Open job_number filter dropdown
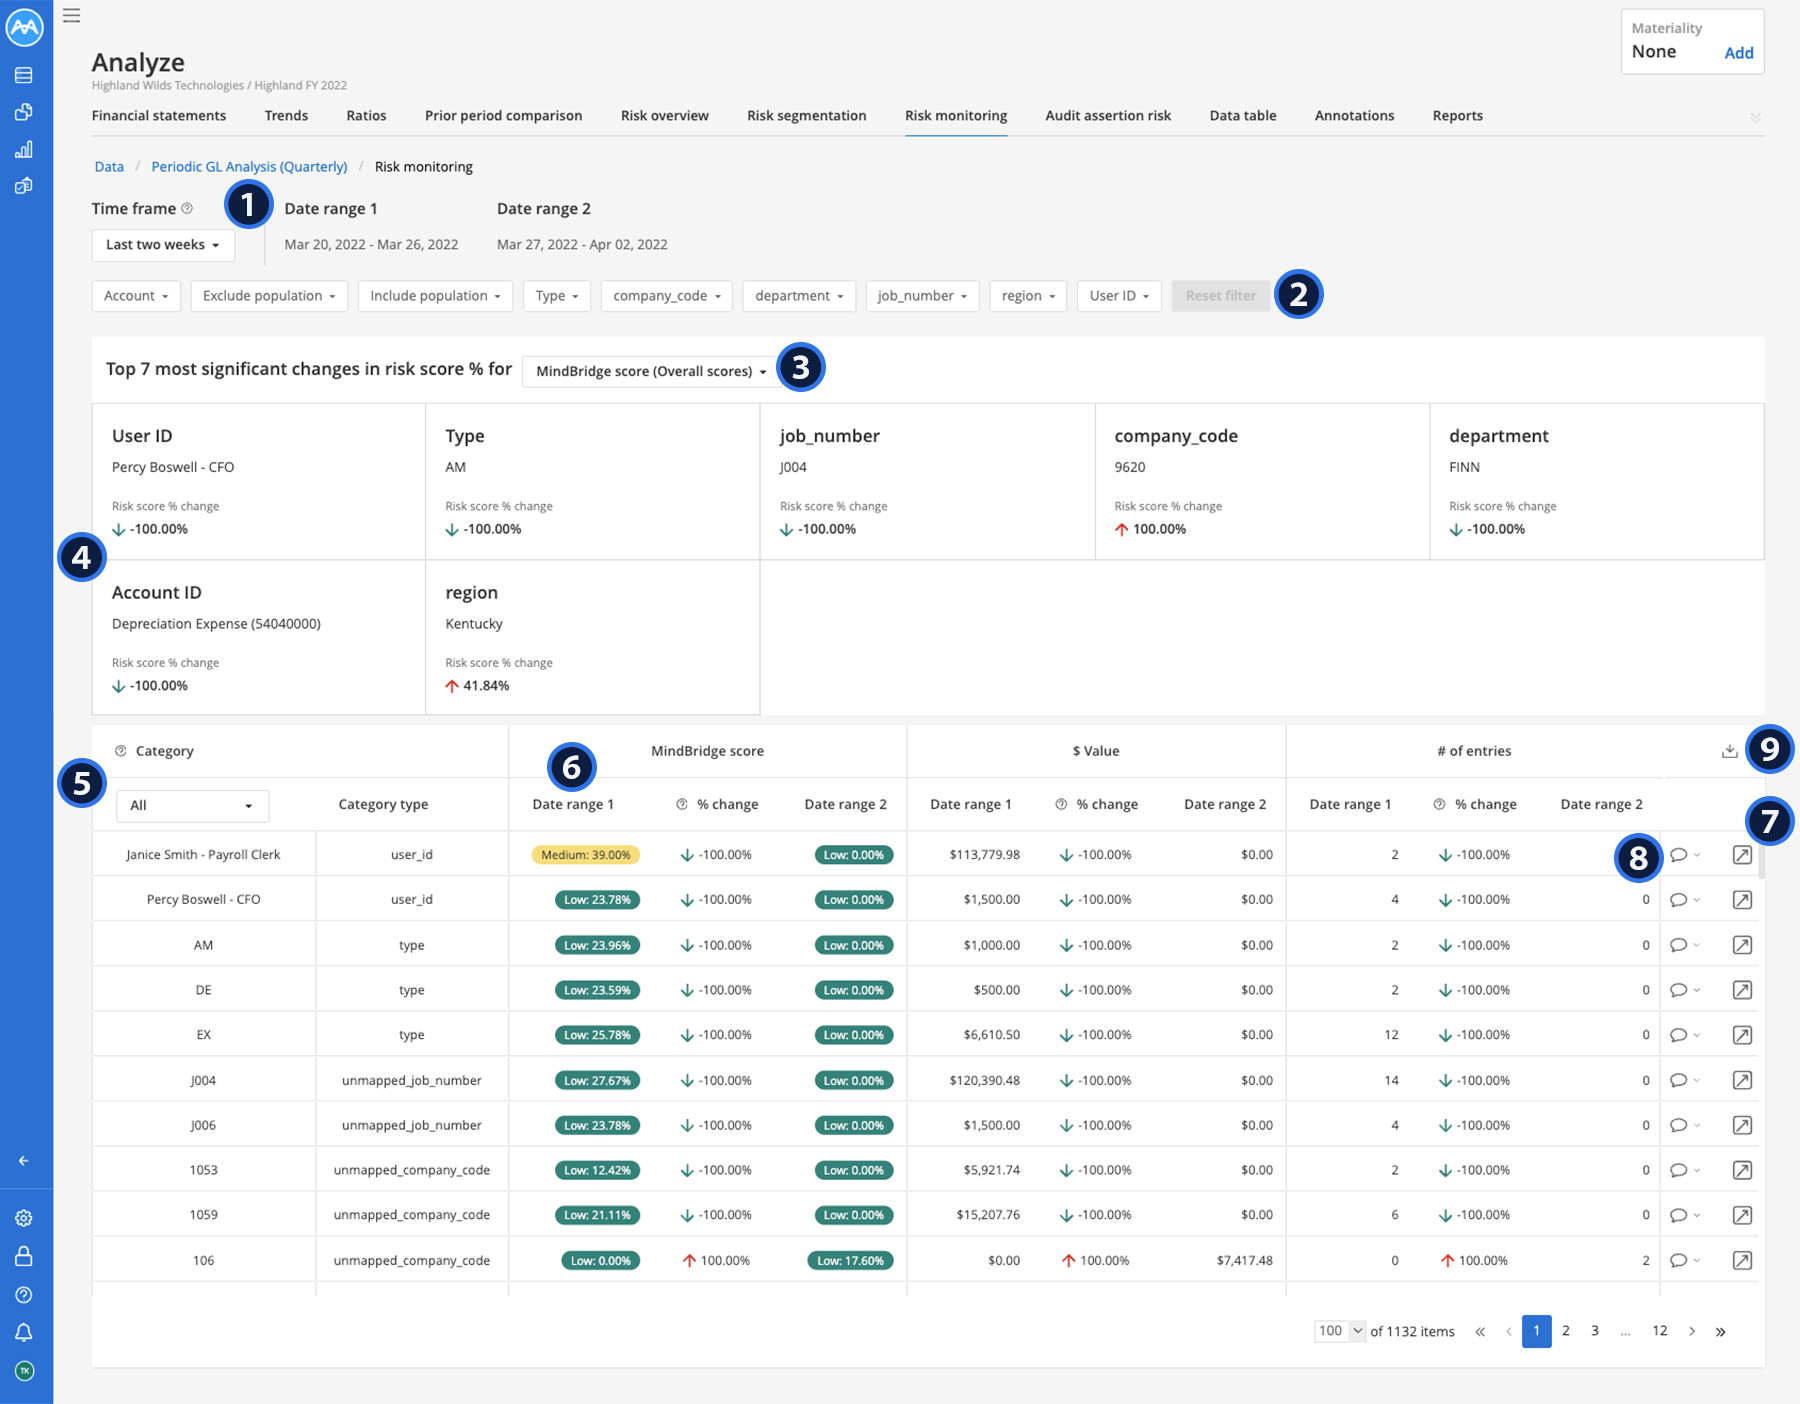1800x1404 pixels. pyautogui.click(x=922, y=296)
